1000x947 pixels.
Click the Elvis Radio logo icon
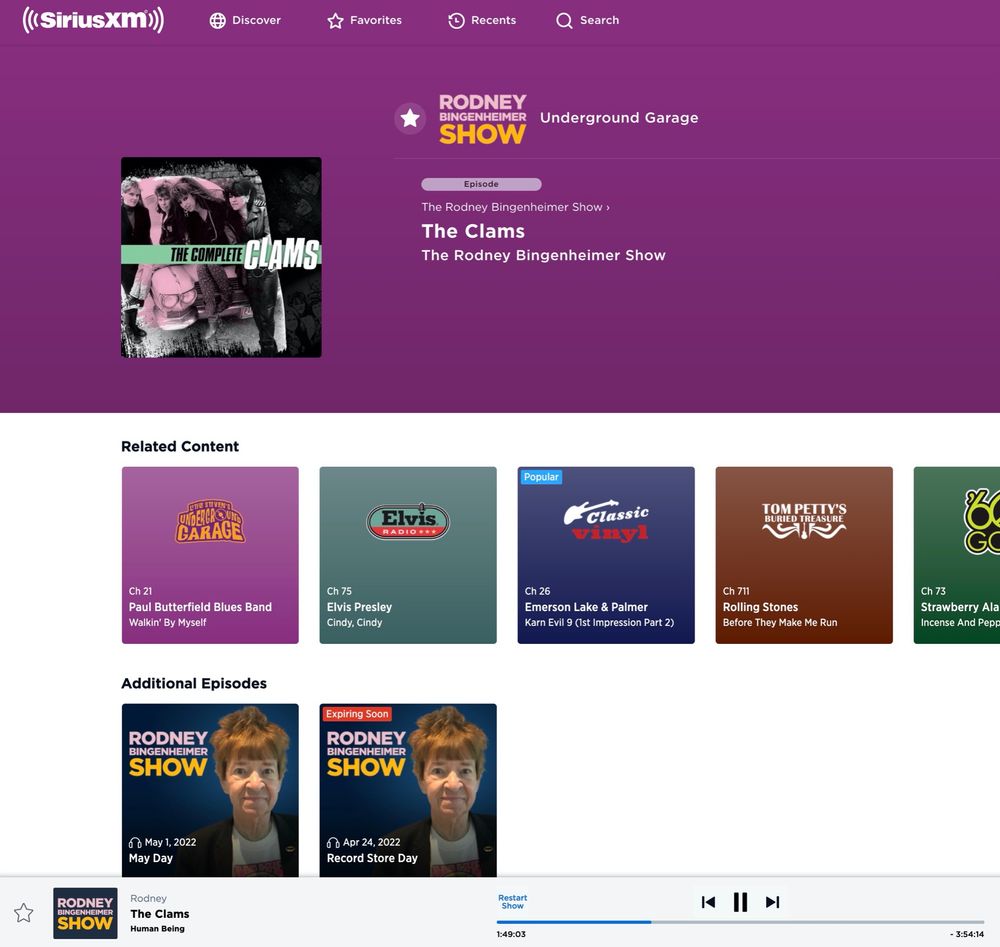coord(408,521)
